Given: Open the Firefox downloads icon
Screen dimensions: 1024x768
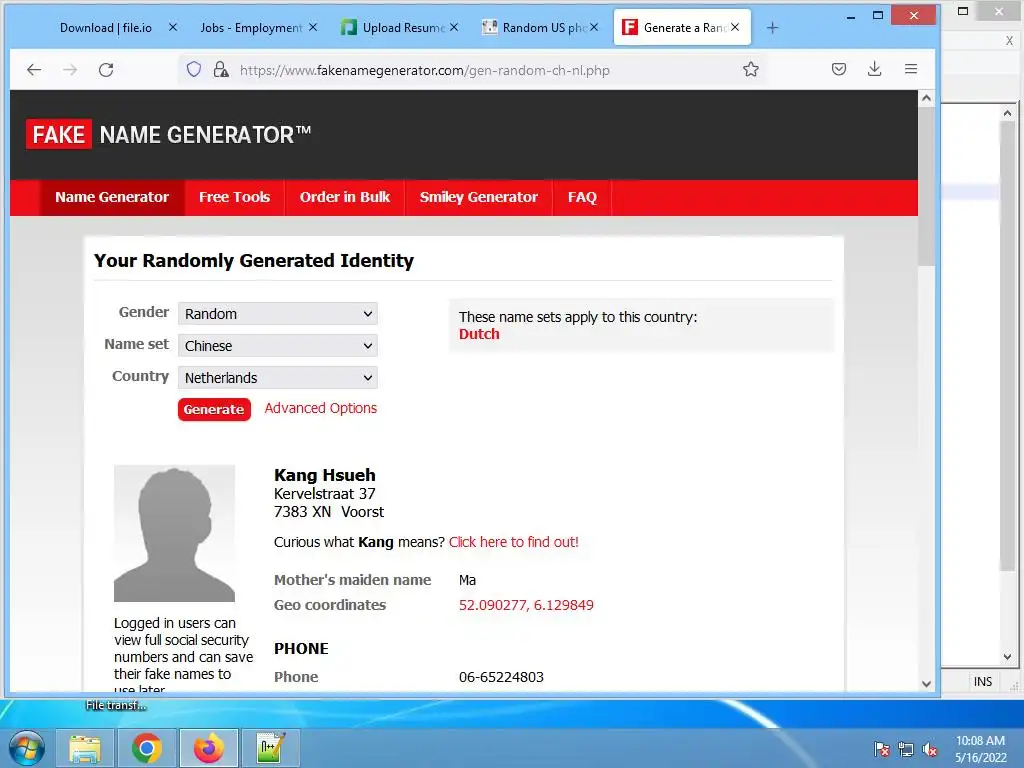Looking at the screenshot, I should point(874,69).
